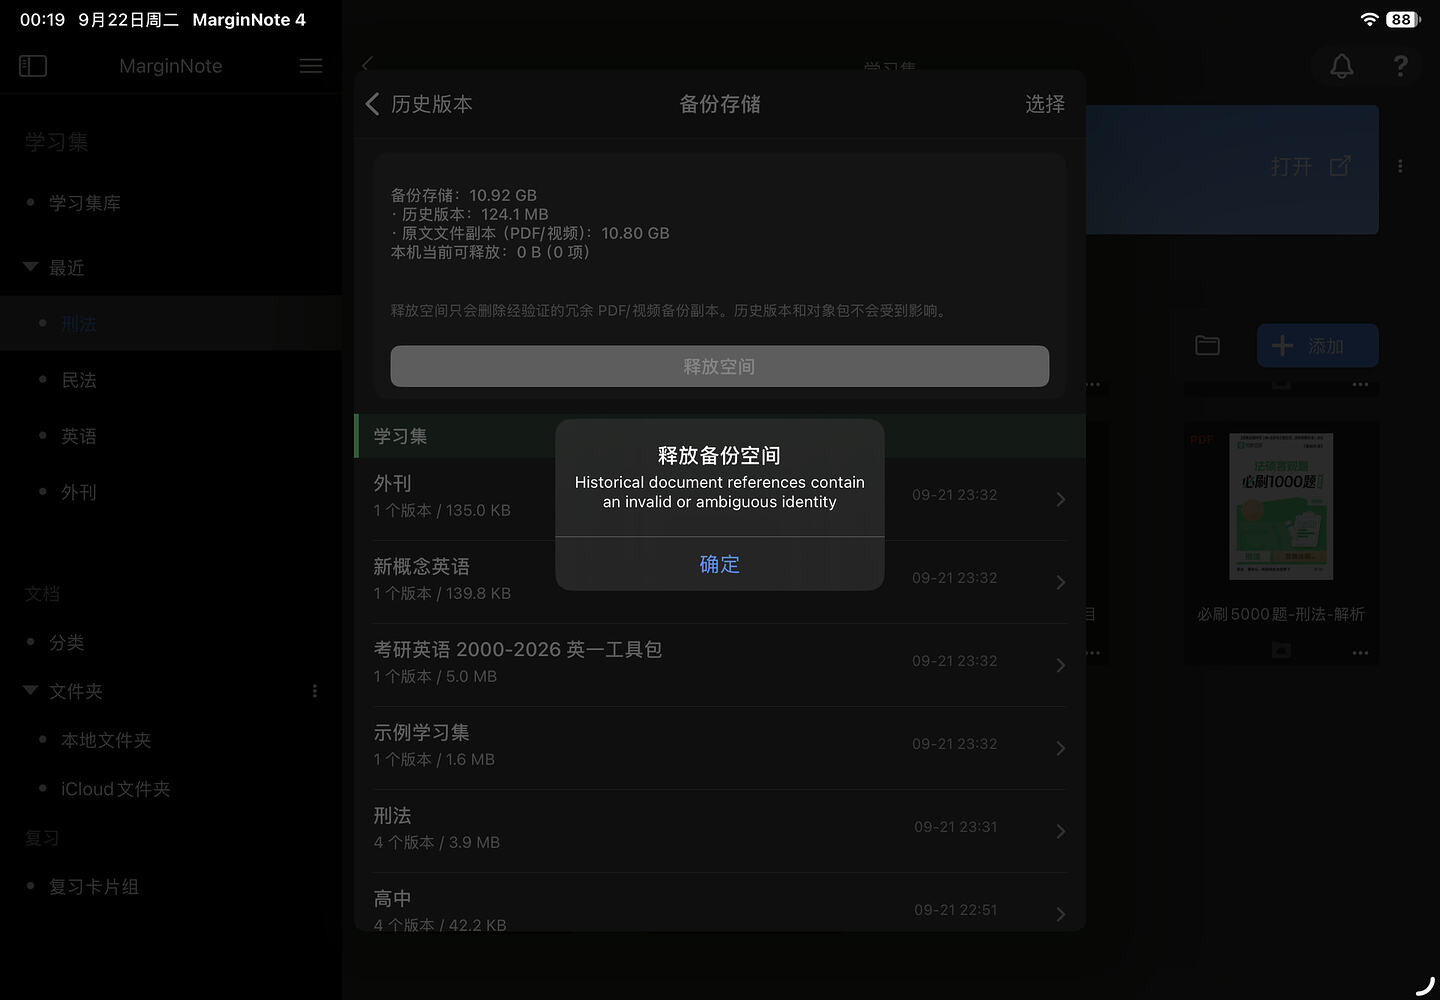
Task: Open the MarginNote hamburger menu icon
Action: pyautogui.click(x=311, y=66)
